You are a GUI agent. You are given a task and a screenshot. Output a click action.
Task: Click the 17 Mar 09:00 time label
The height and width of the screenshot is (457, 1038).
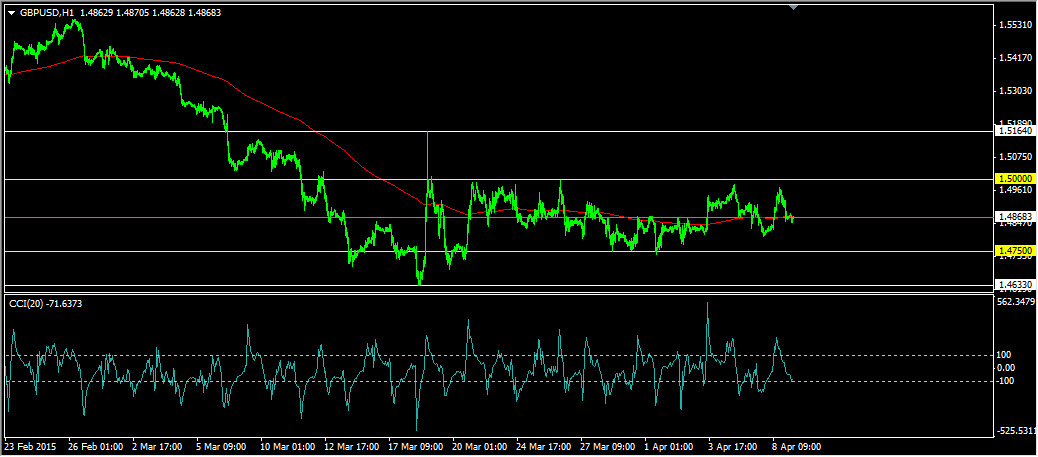[x=415, y=446]
